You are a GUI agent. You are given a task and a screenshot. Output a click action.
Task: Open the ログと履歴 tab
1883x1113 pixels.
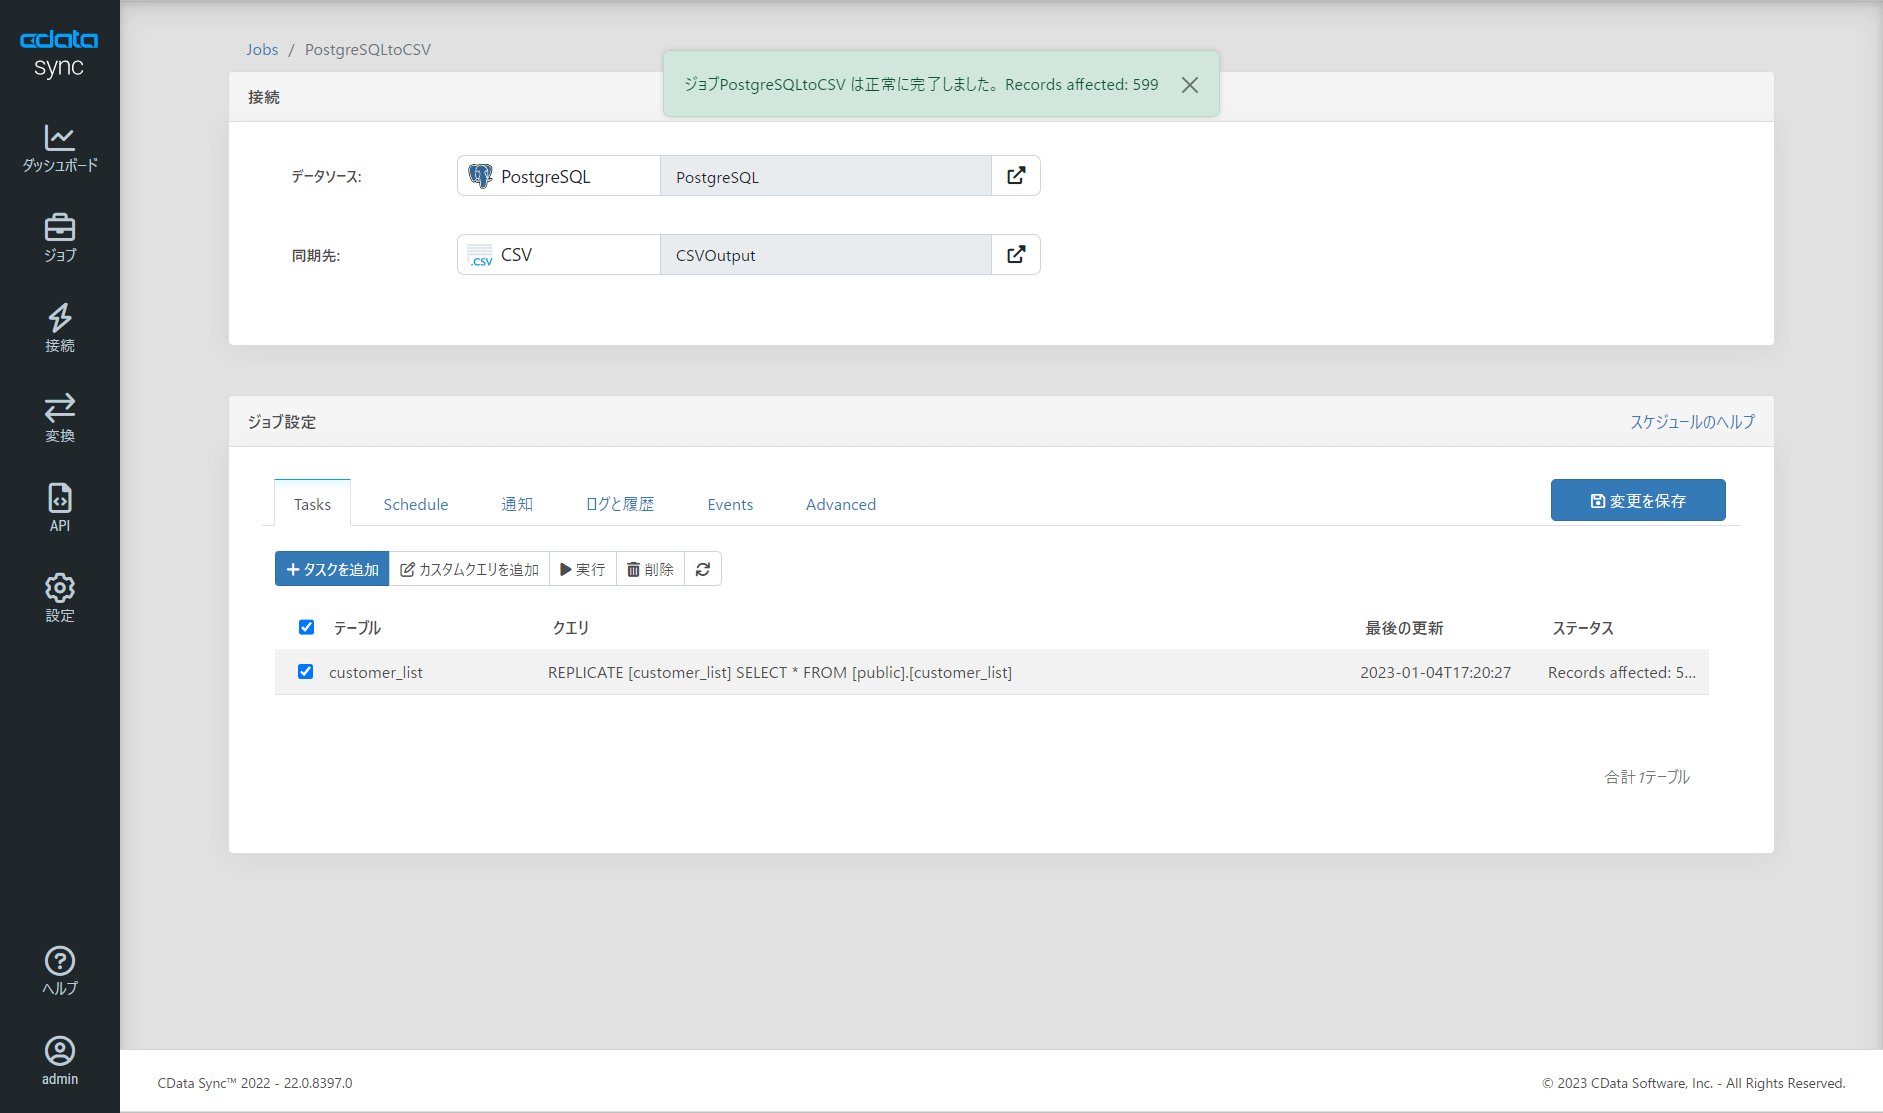[x=620, y=504]
